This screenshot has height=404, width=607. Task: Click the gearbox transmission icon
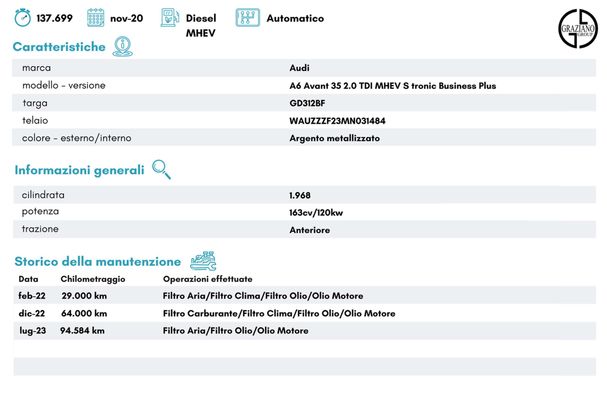coord(247,18)
